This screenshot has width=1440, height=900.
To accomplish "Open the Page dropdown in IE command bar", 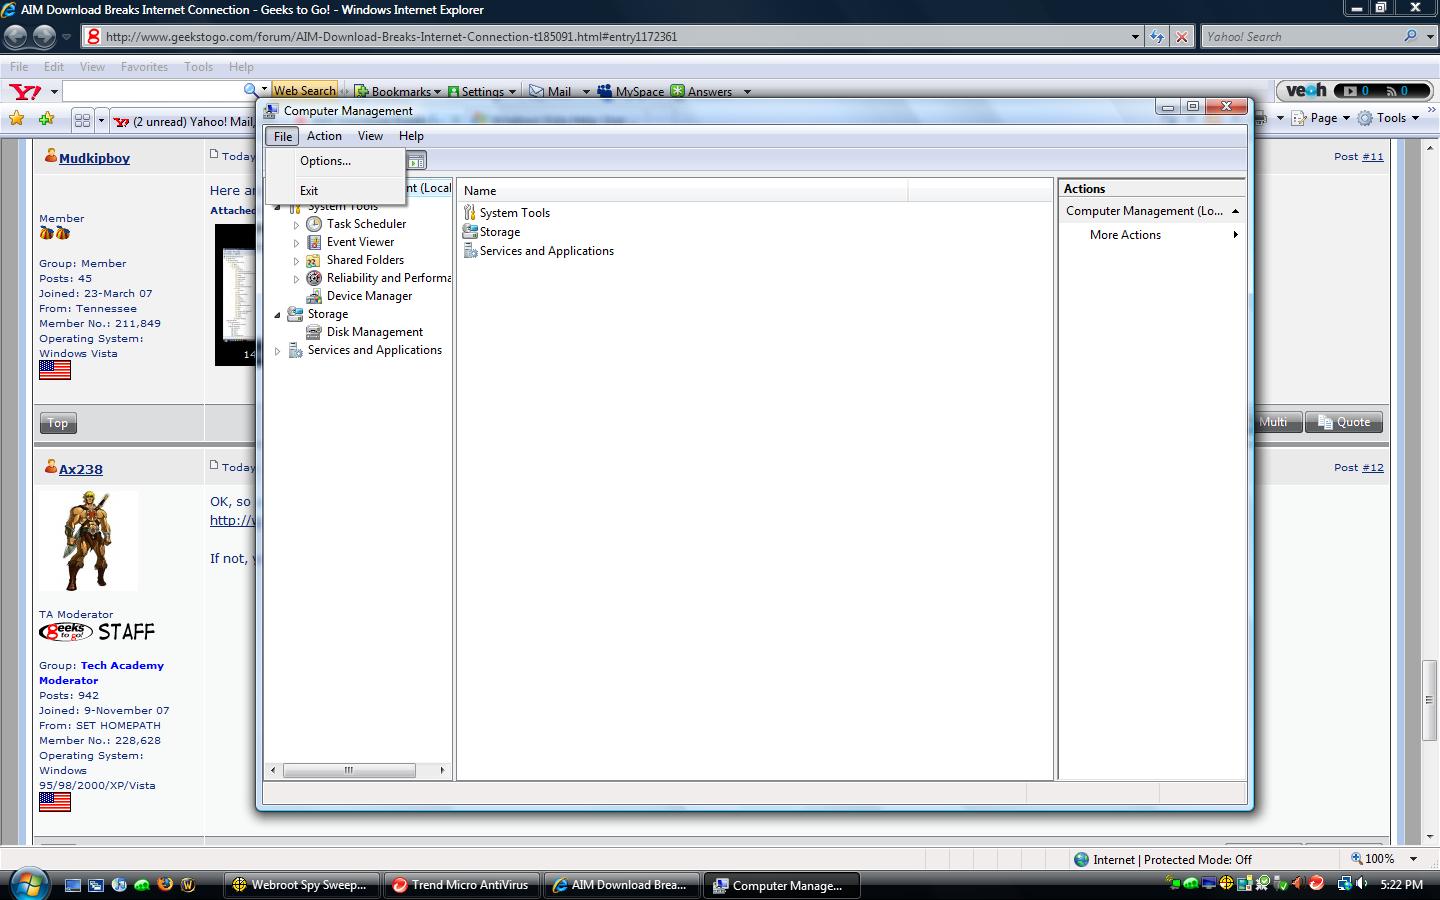I will click(1346, 118).
